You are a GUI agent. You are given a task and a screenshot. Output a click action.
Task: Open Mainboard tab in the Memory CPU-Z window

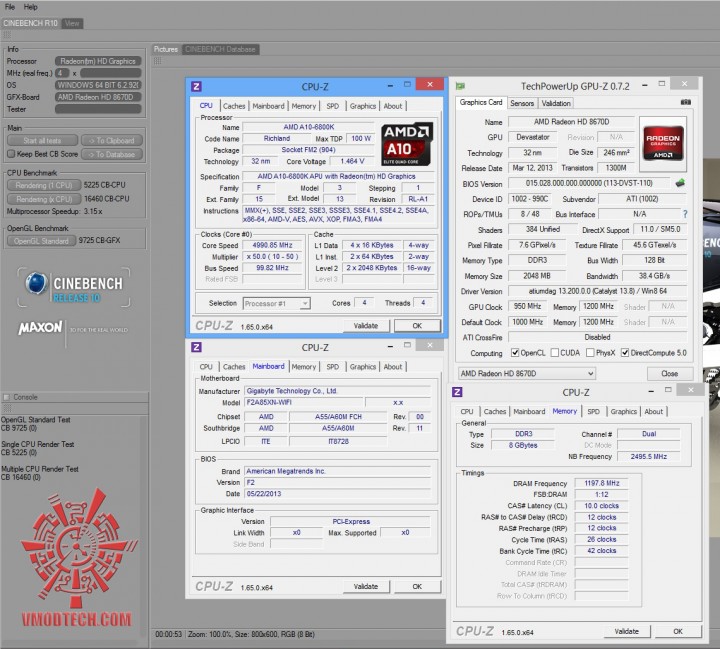point(529,412)
